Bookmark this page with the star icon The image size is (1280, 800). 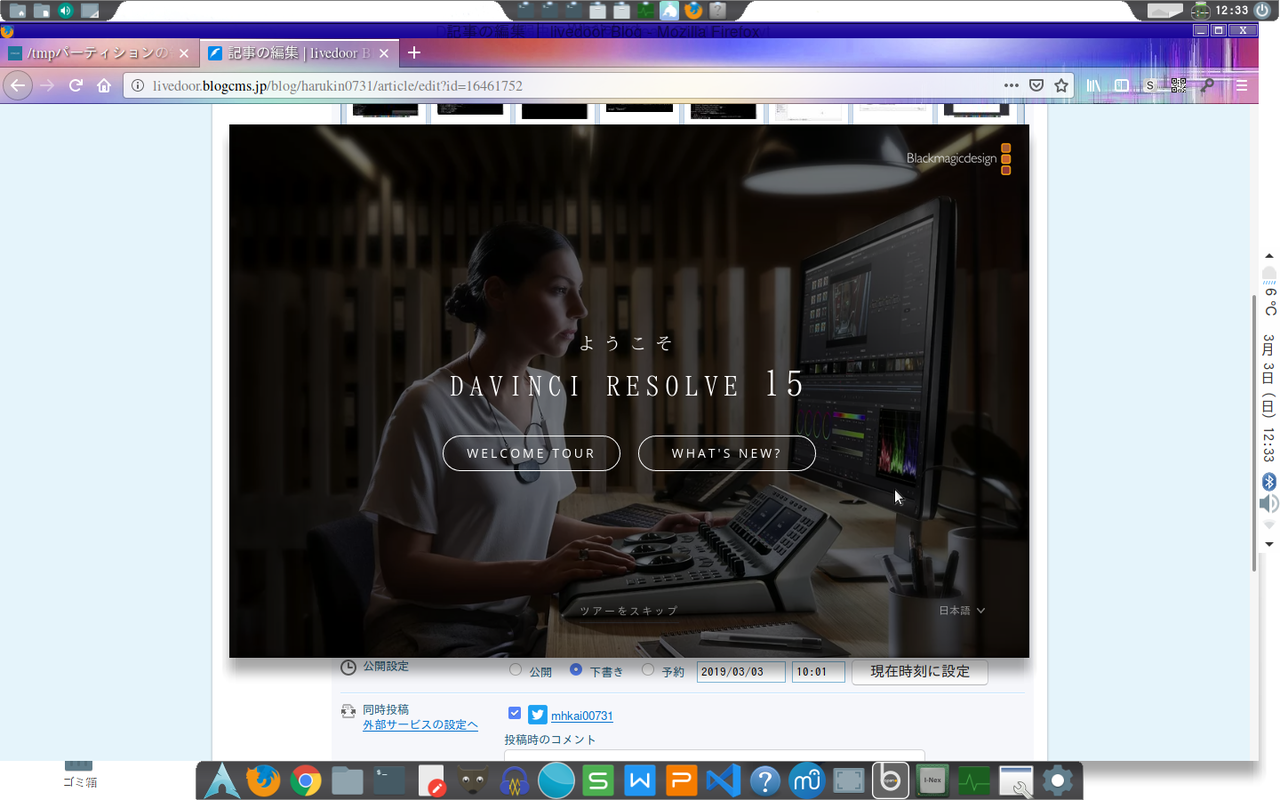(1061, 86)
